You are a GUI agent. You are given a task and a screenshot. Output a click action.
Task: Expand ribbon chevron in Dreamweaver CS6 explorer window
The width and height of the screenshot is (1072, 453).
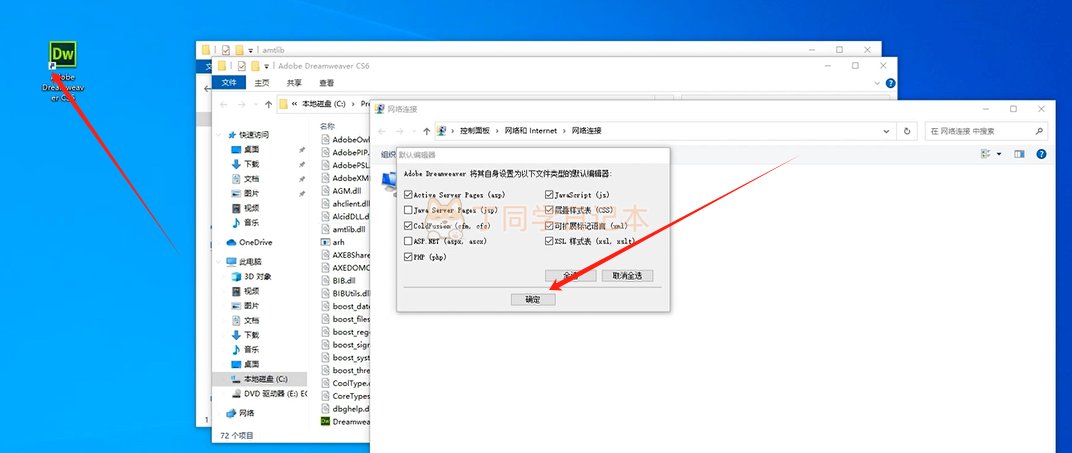click(x=879, y=83)
